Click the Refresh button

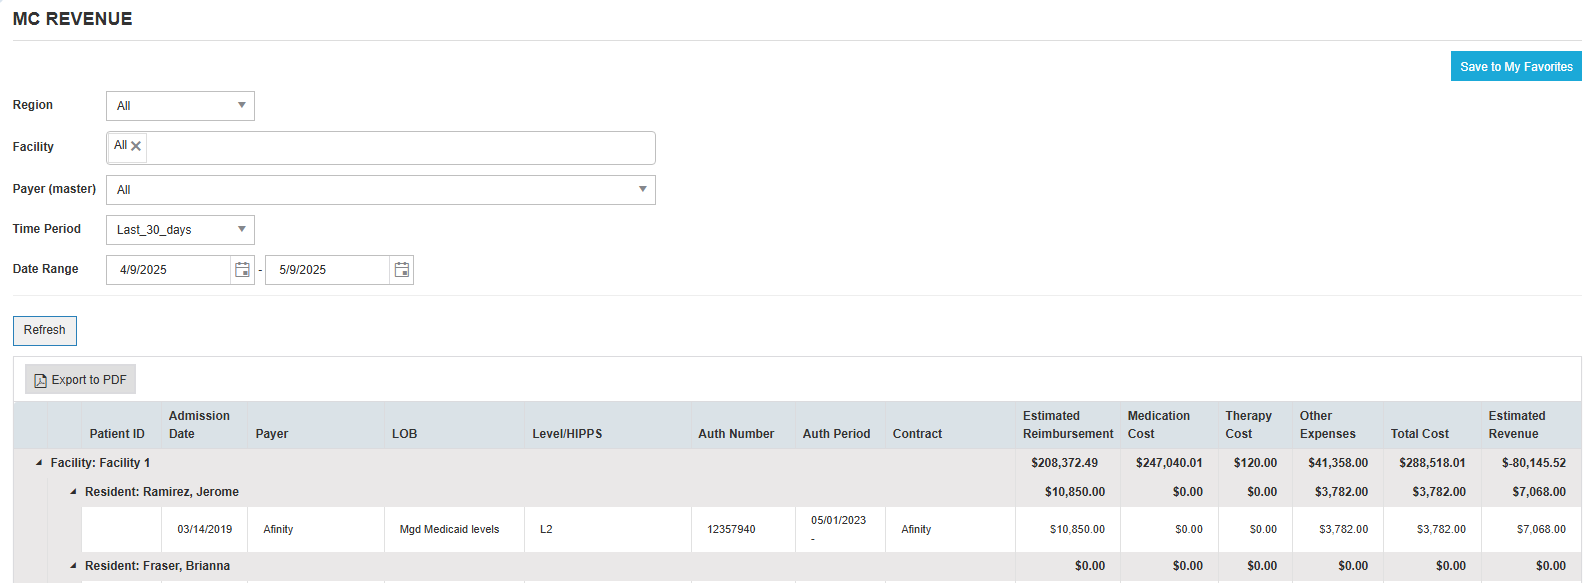[x=45, y=330]
